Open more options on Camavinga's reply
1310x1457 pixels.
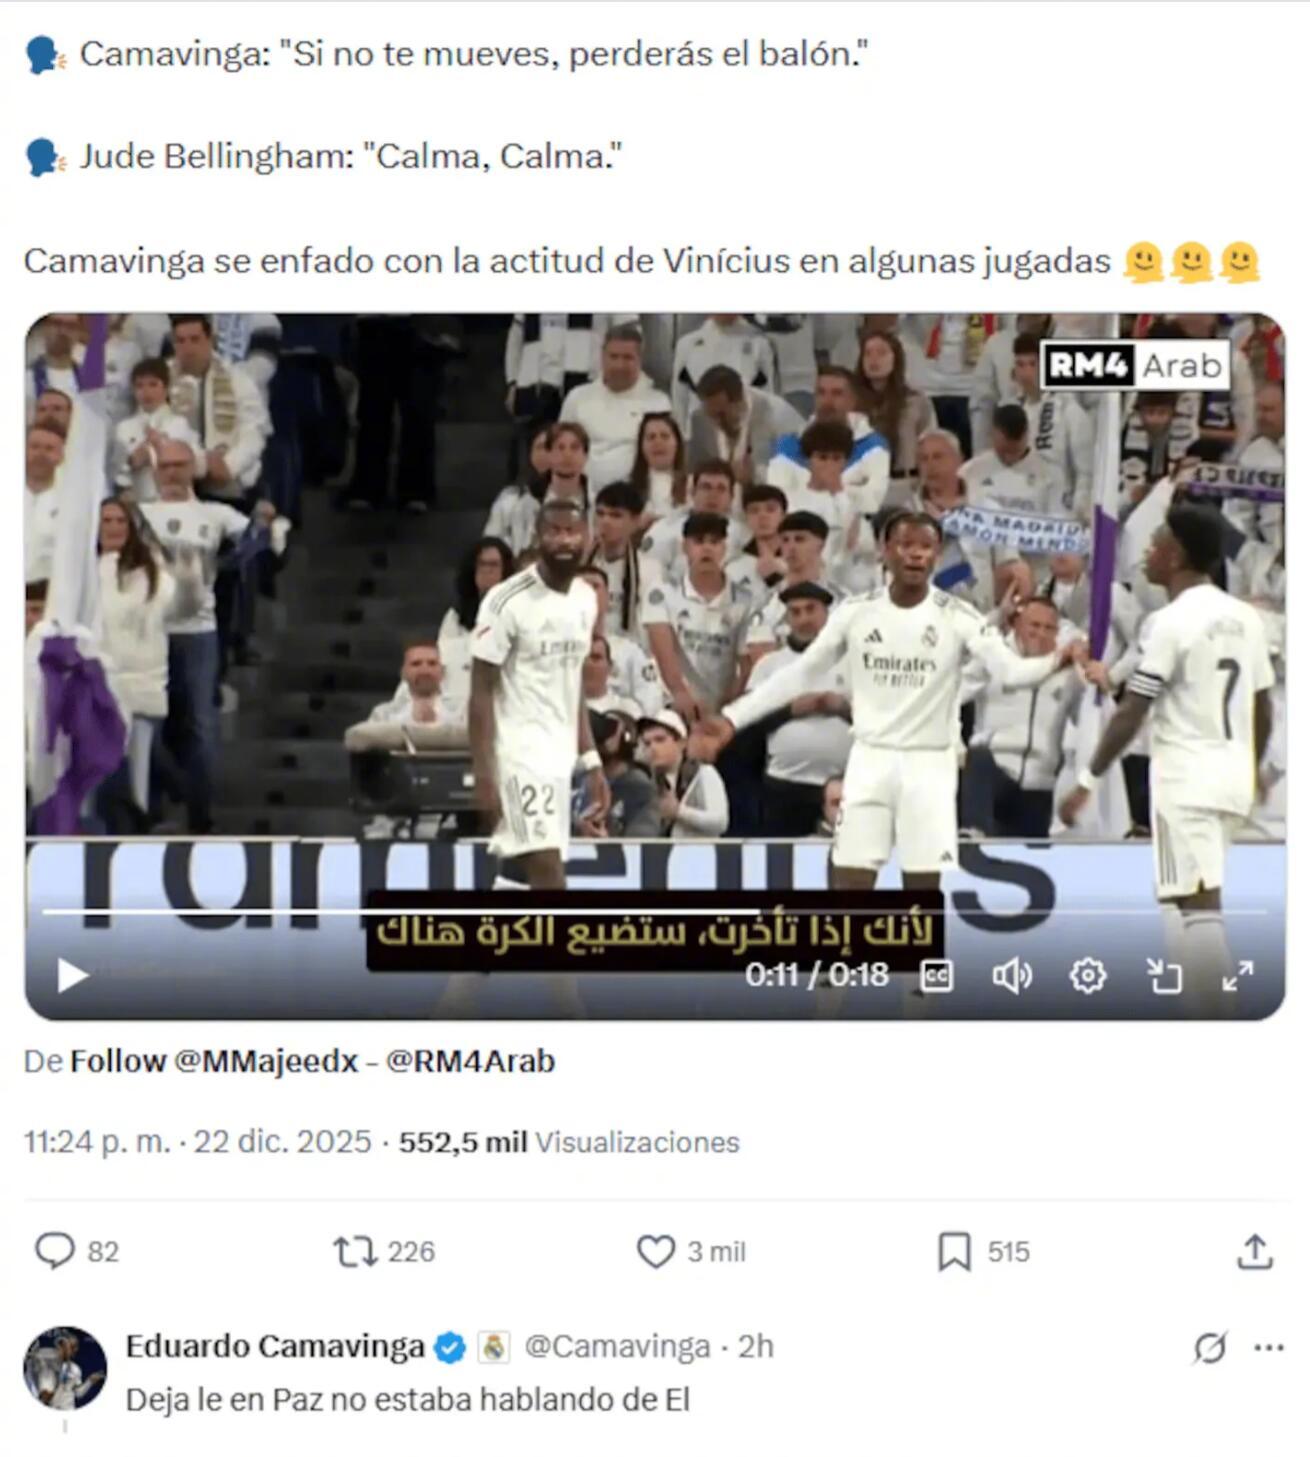coord(1268,1348)
